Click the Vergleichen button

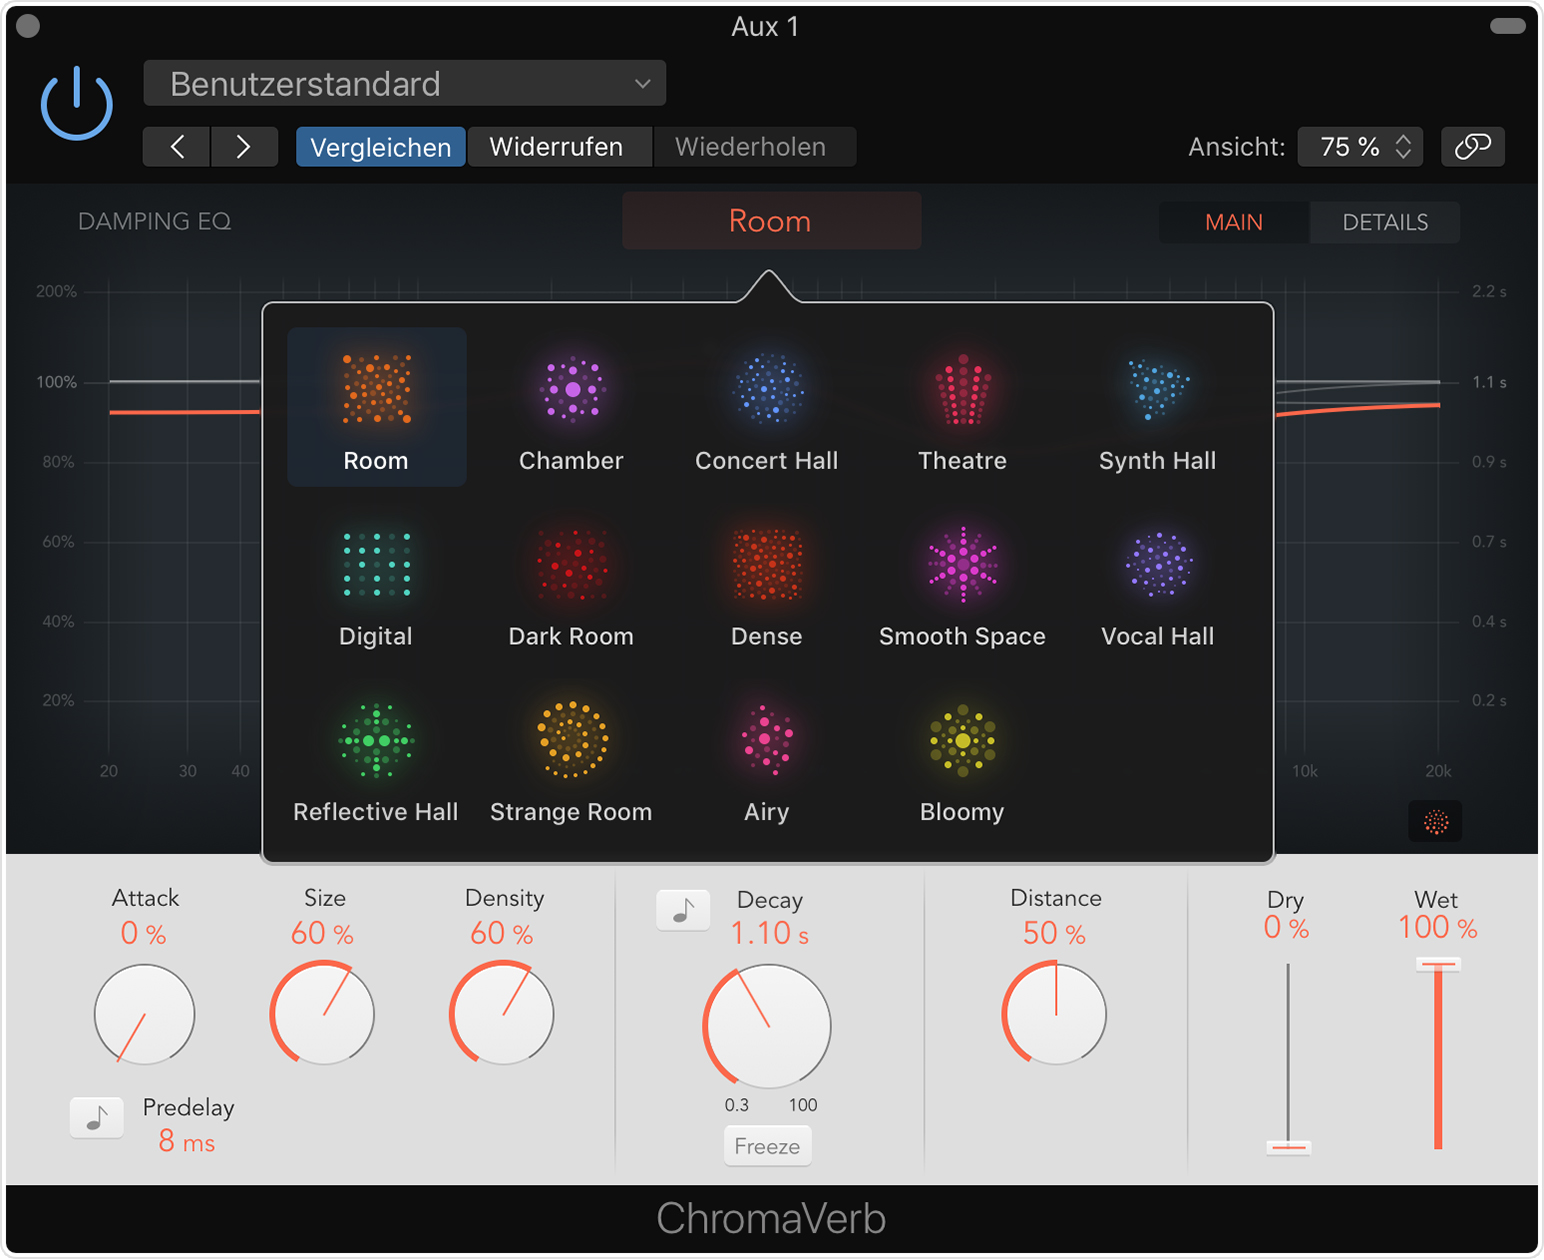tap(380, 147)
